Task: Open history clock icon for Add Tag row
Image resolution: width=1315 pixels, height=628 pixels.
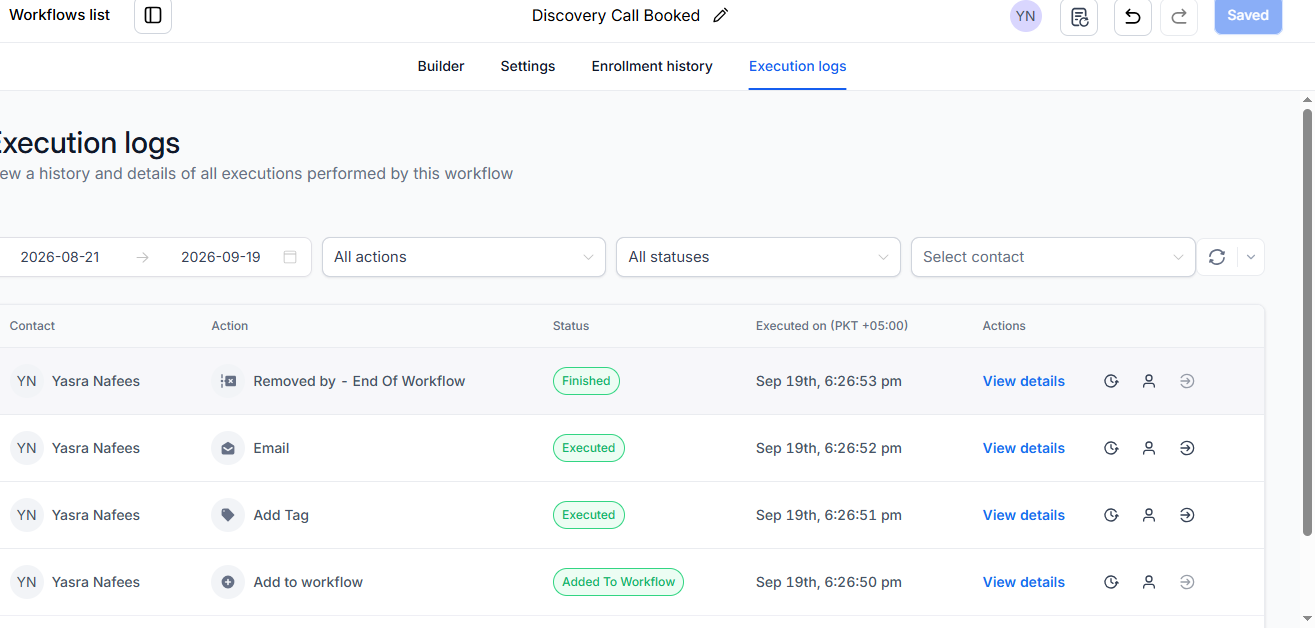Action: 1111,515
